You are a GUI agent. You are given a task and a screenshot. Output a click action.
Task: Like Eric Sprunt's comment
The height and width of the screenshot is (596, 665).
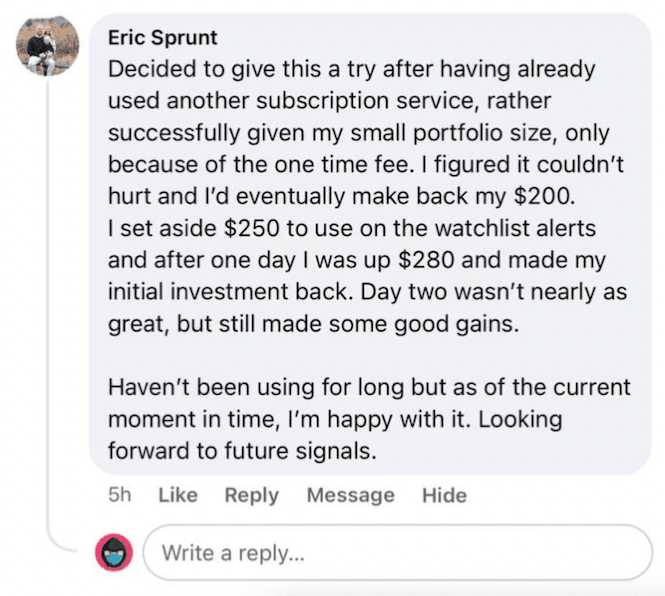pyautogui.click(x=178, y=495)
